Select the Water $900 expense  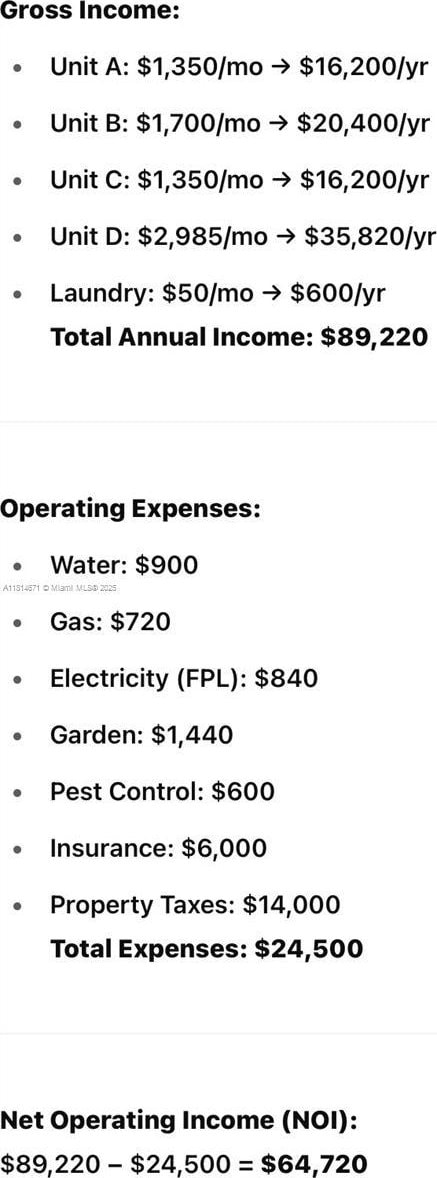click(x=124, y=565)
